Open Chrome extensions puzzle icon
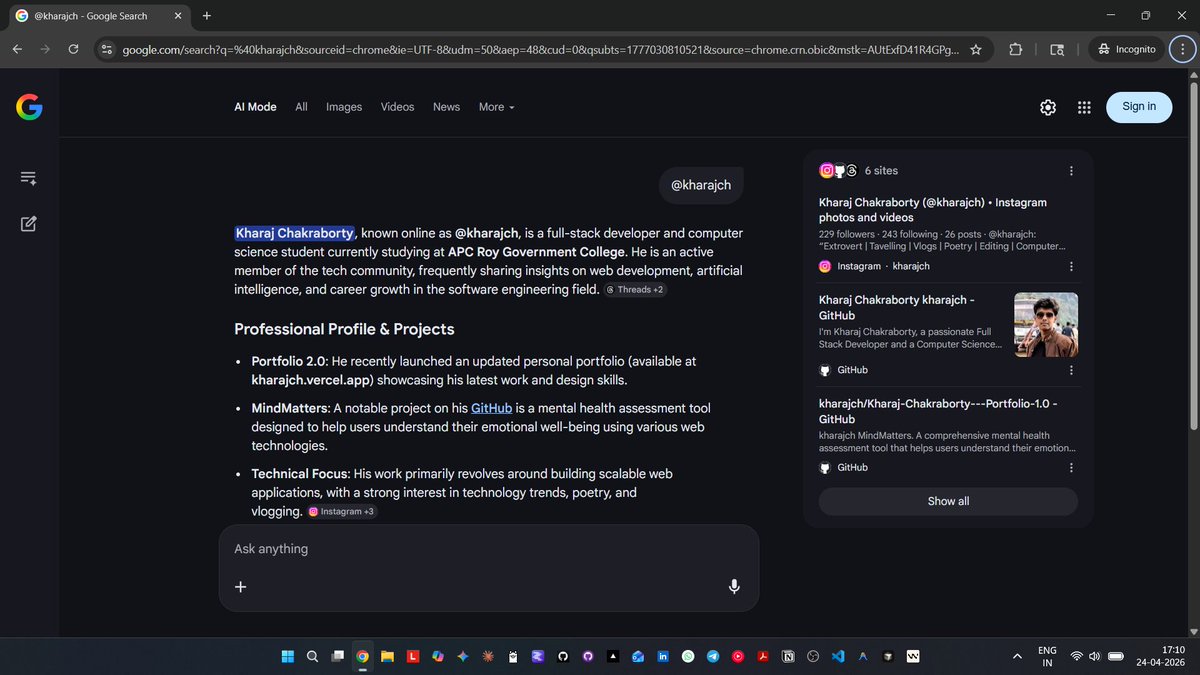 pyautogui.click(x=1015, y=48)
